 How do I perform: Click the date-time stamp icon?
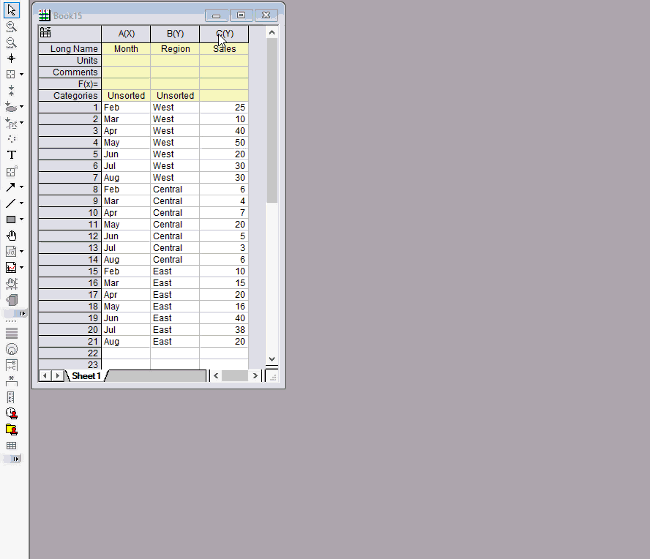[12, 413]
